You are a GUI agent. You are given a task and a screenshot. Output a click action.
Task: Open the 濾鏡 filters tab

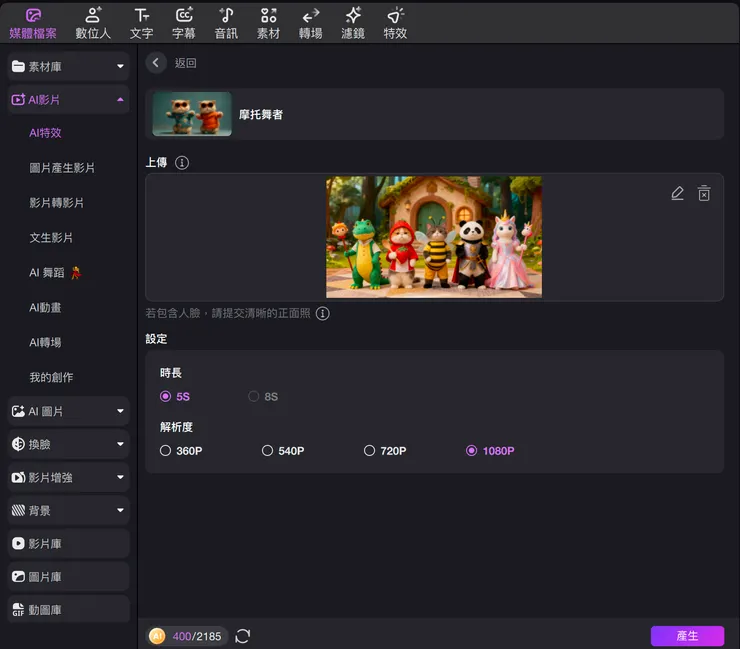click(353, 24)
